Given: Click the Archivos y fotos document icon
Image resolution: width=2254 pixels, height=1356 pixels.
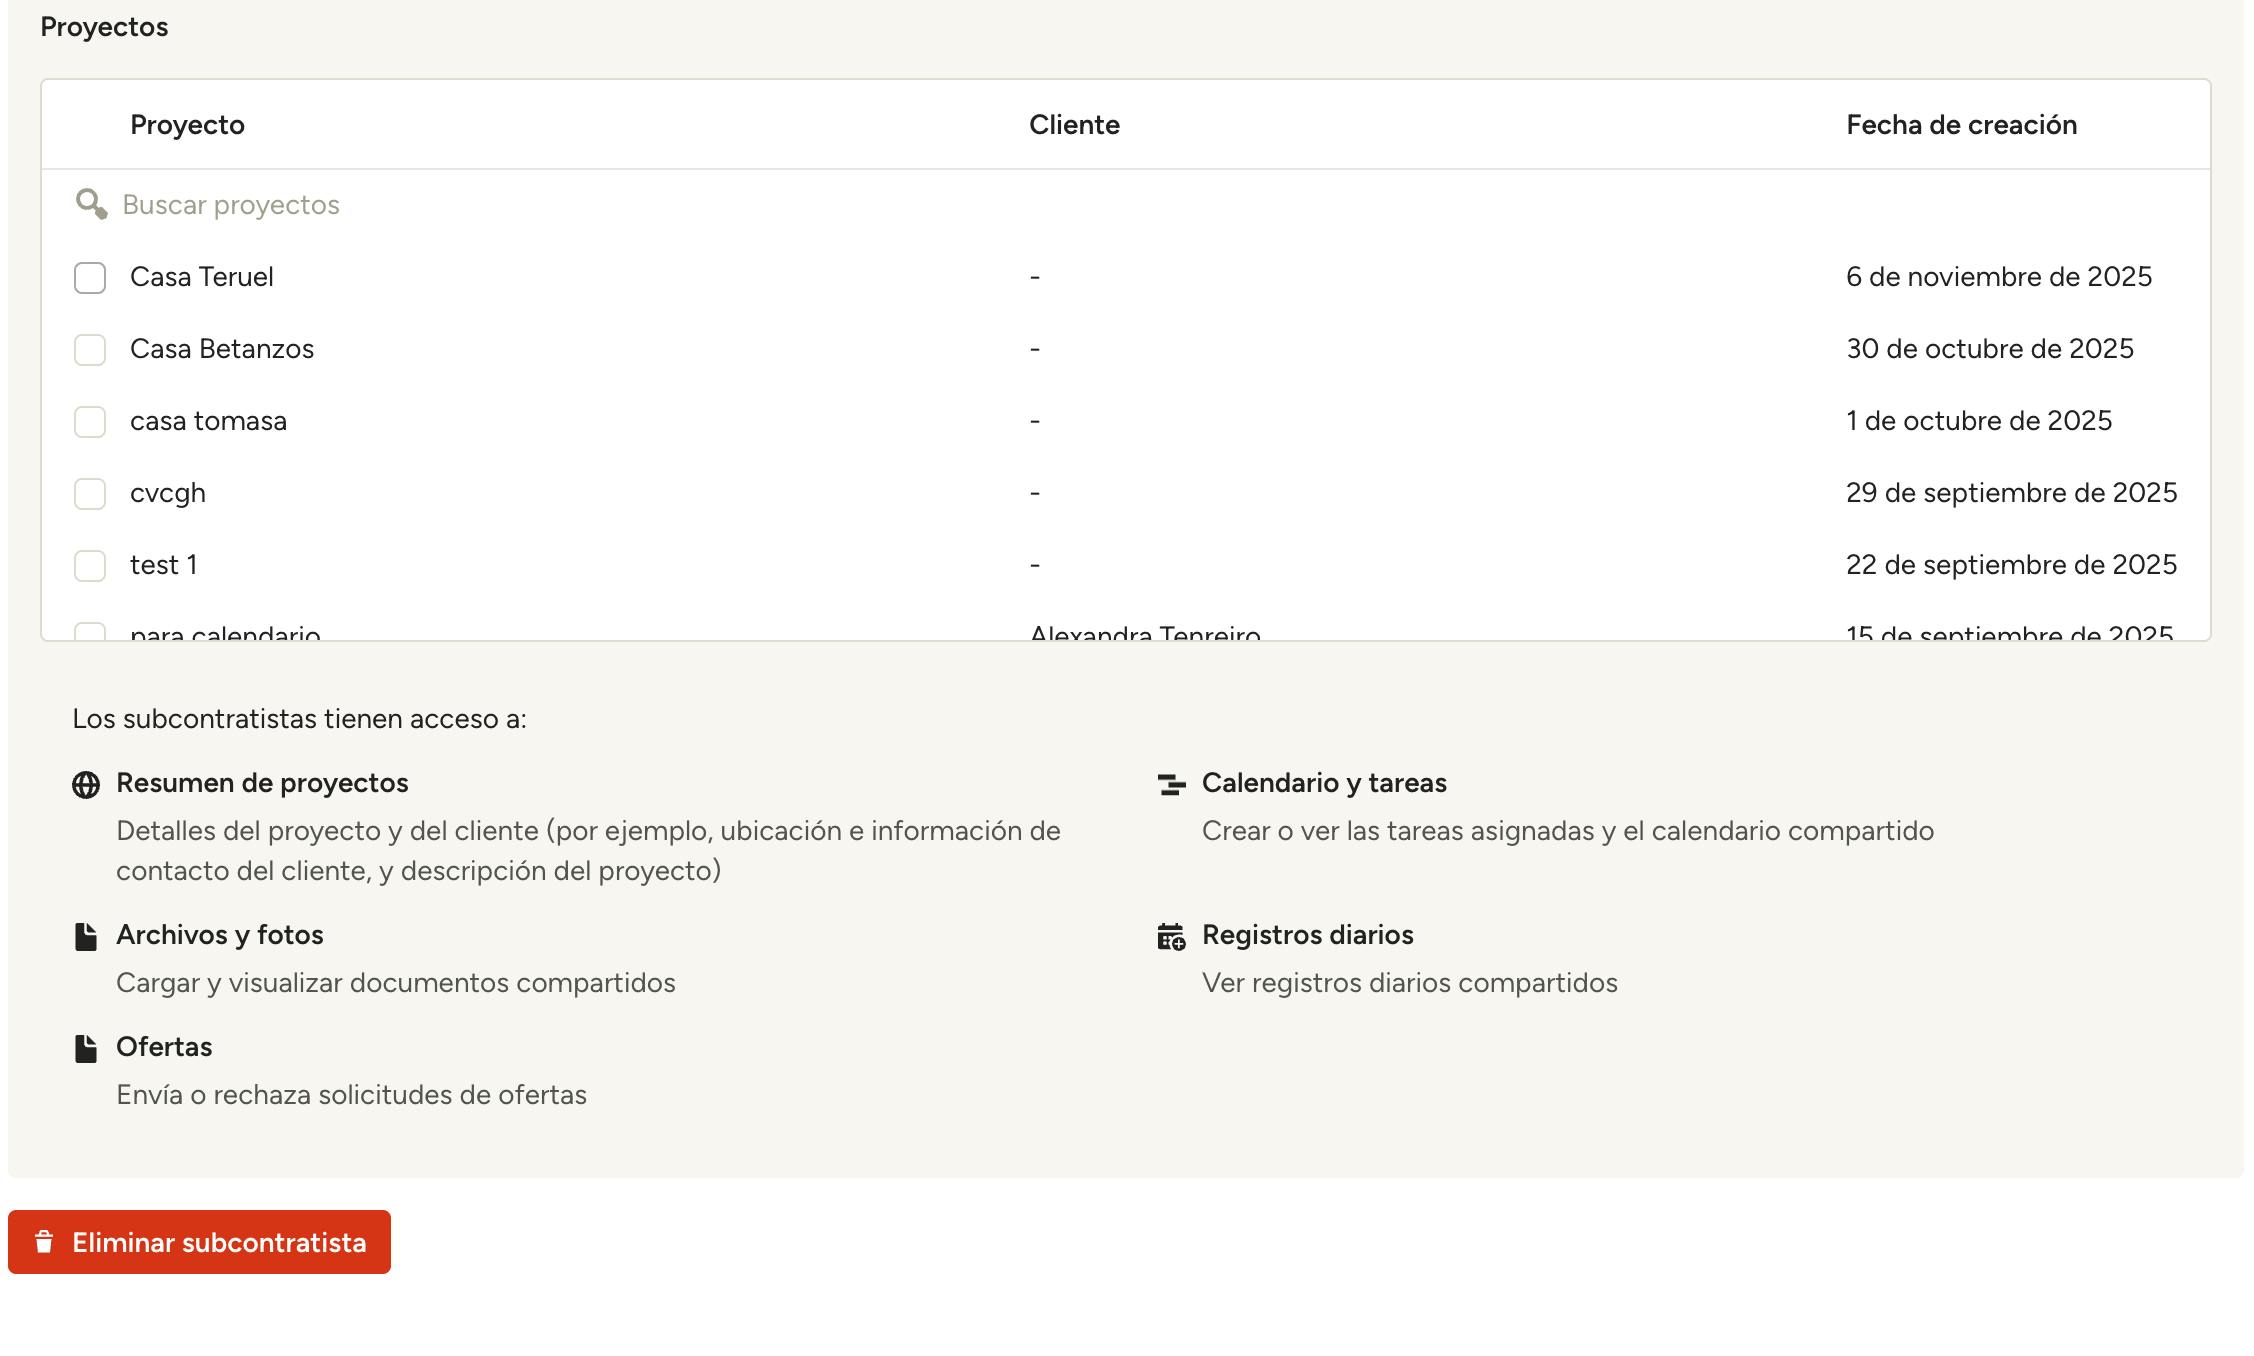Looking at the screenshot, I should (86, 937).
